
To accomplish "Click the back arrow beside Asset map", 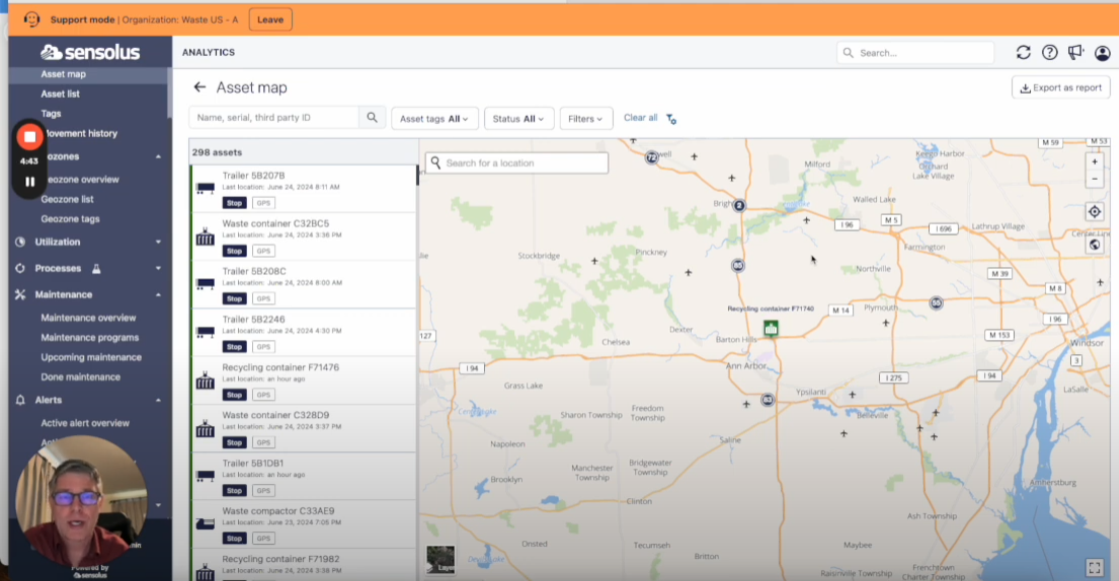I will tap(200, 88).
